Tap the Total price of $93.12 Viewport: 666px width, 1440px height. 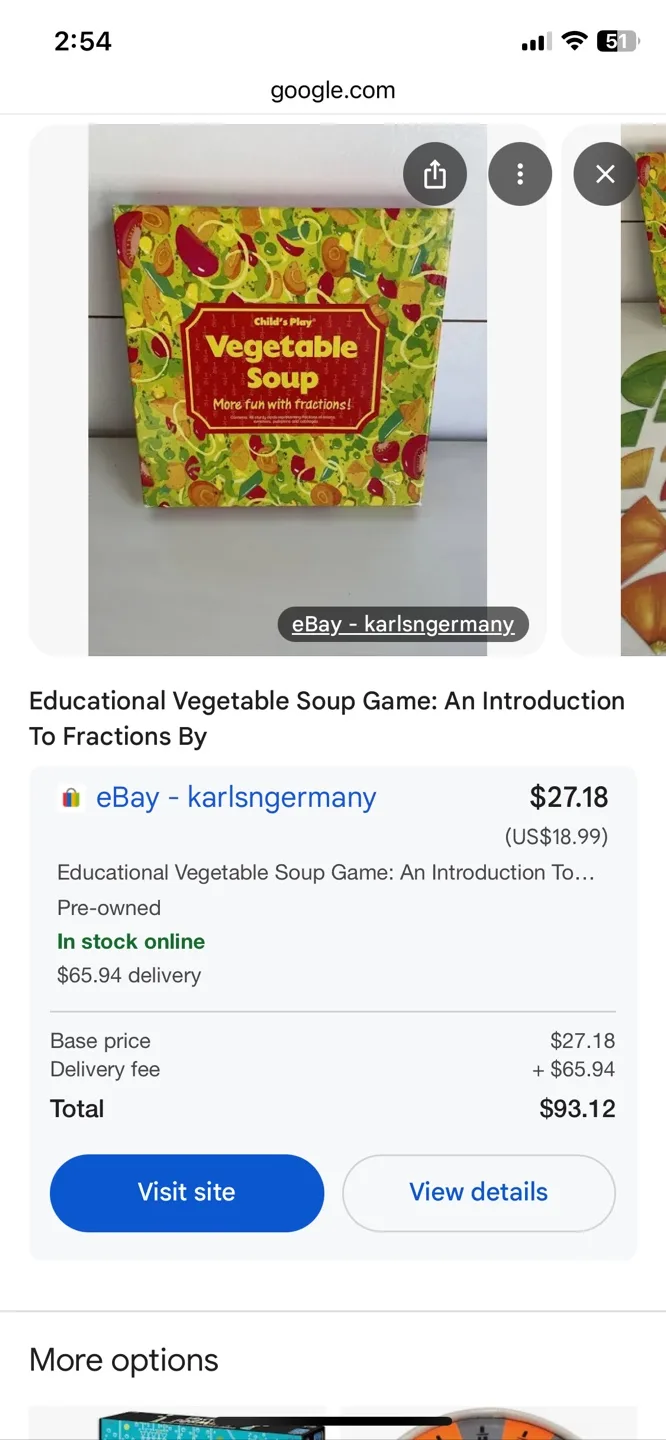[577, 1108]
